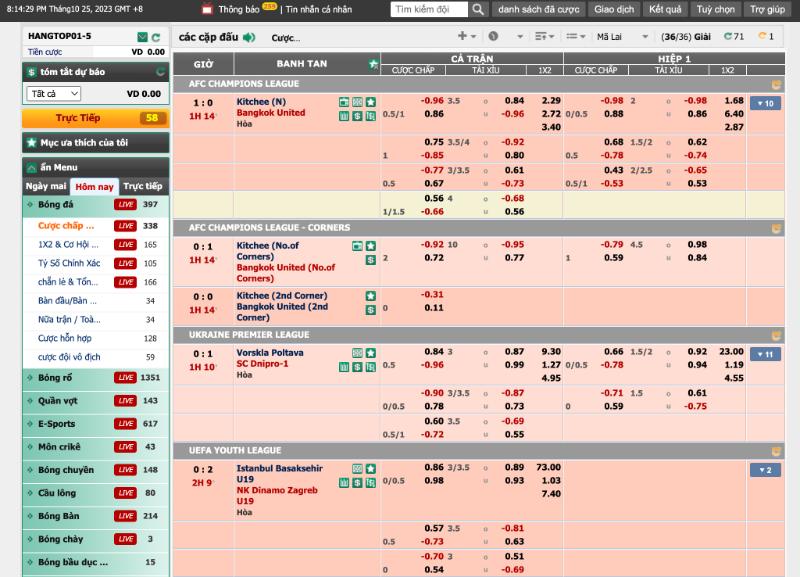Collapse the Ukraine Premier League section icon
800x577 pixels.
[776, 335]
